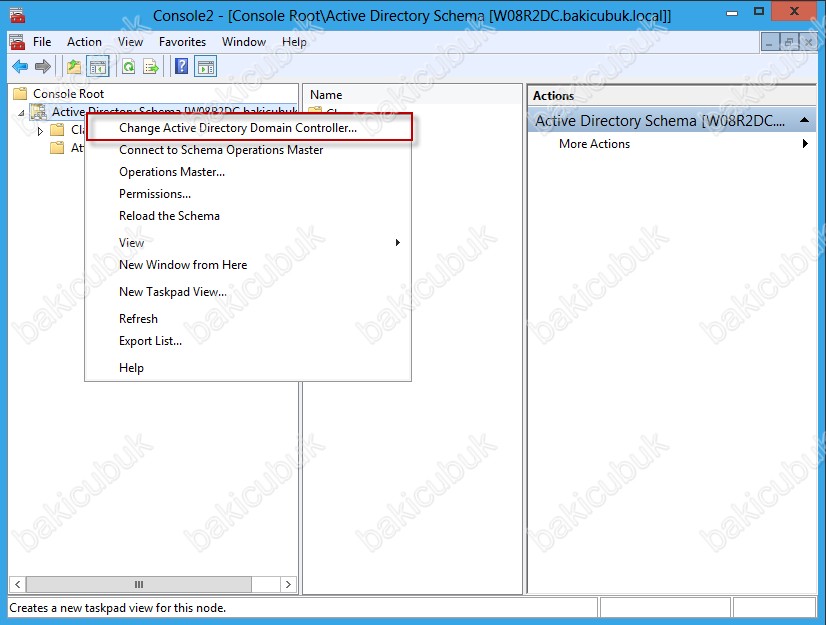Click the Back arrow toolbar icon
The image size is (826, 625).
(20, 67)
